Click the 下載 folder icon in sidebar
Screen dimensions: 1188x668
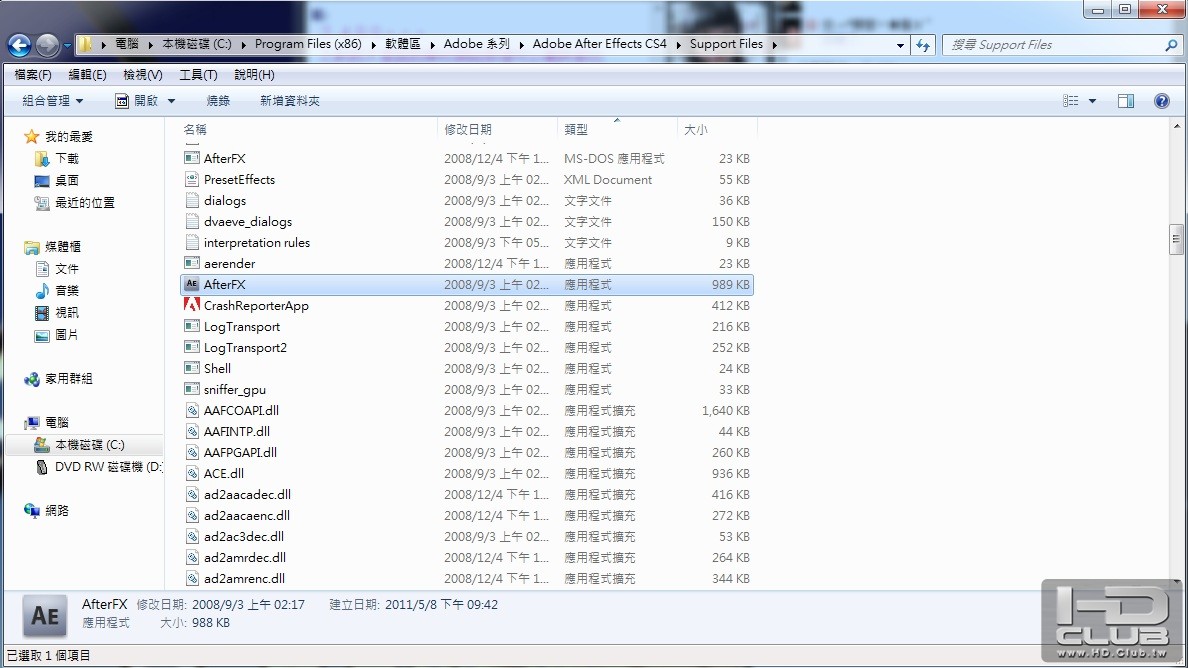pos(42,158)
